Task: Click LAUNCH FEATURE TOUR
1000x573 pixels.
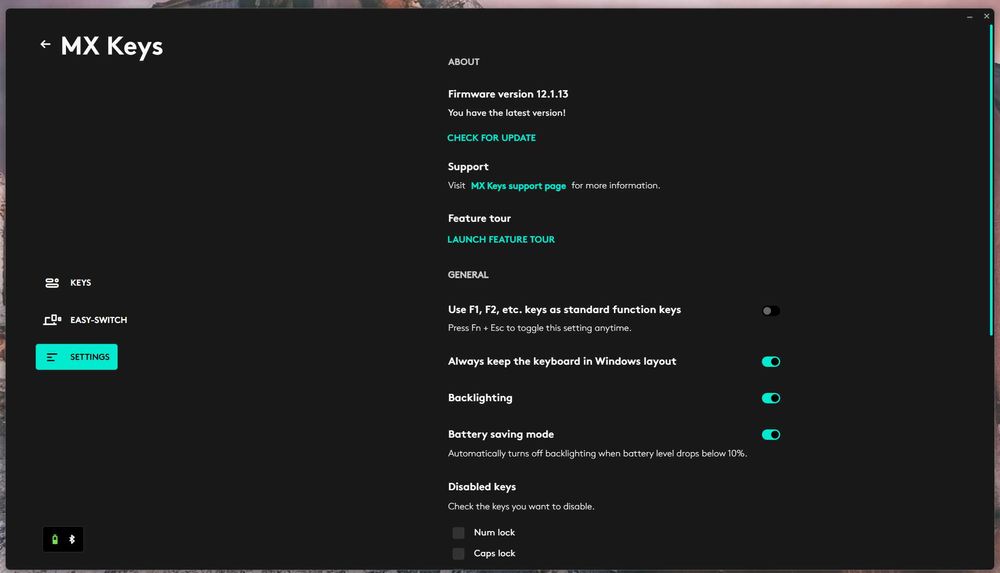Action: tap(501, 239)
